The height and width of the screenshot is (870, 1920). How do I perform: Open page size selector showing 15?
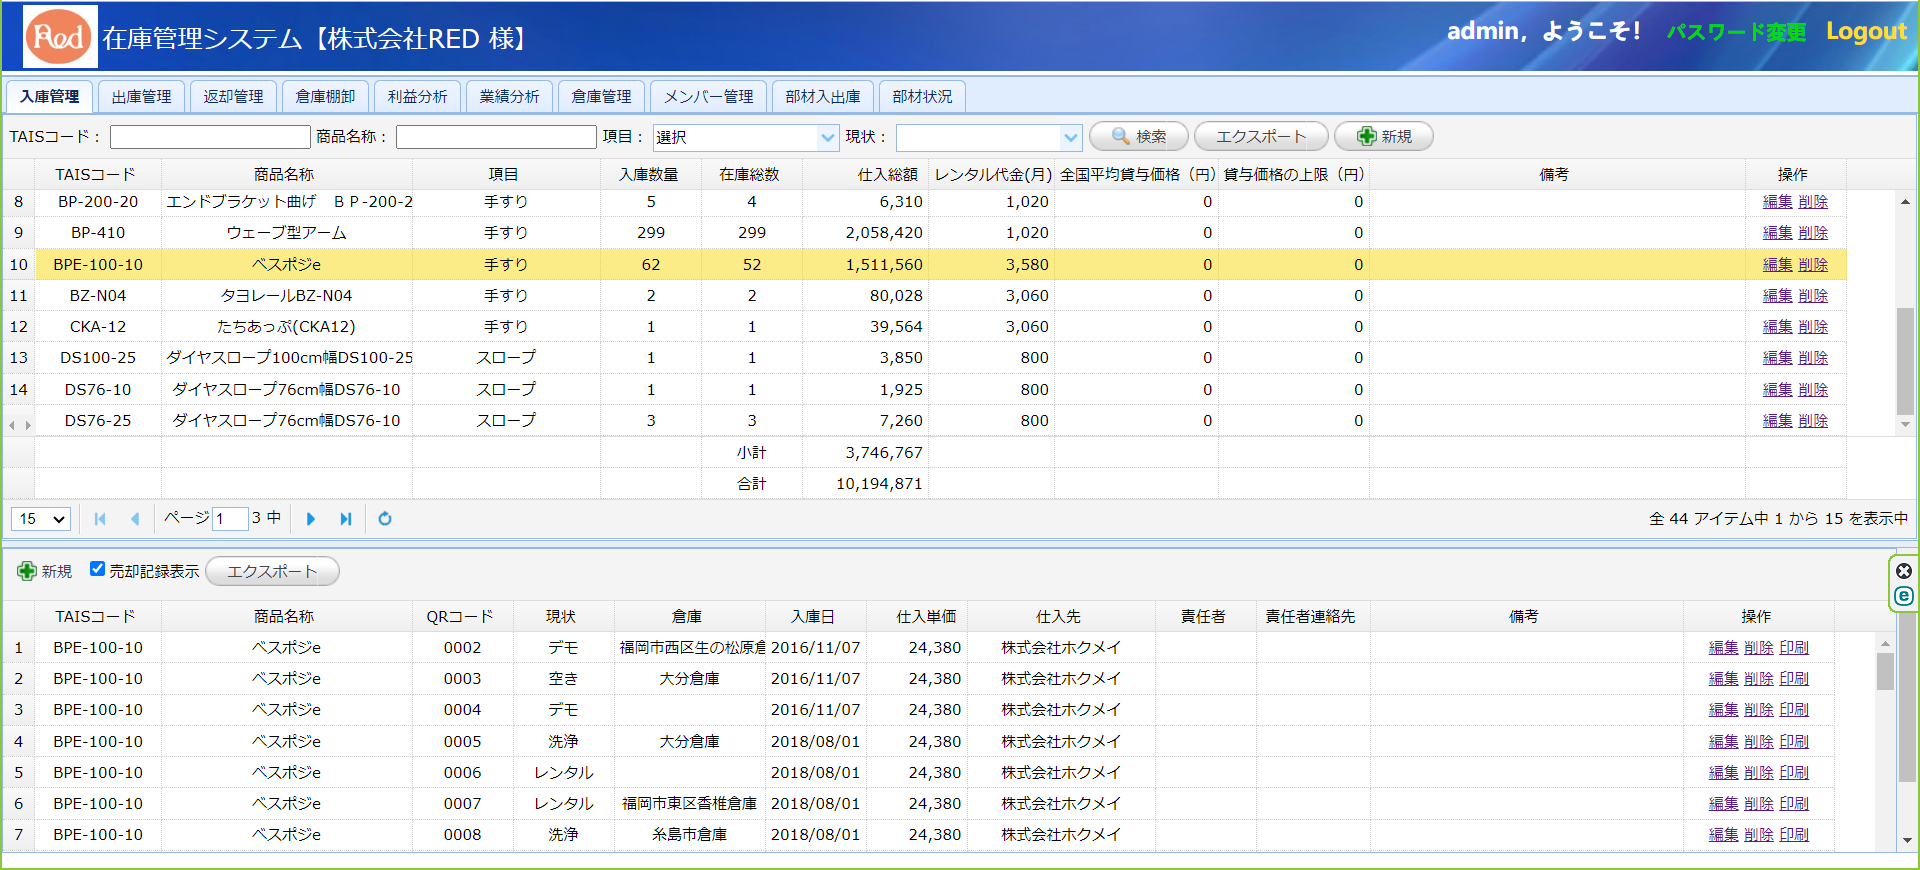coord(41,519)
